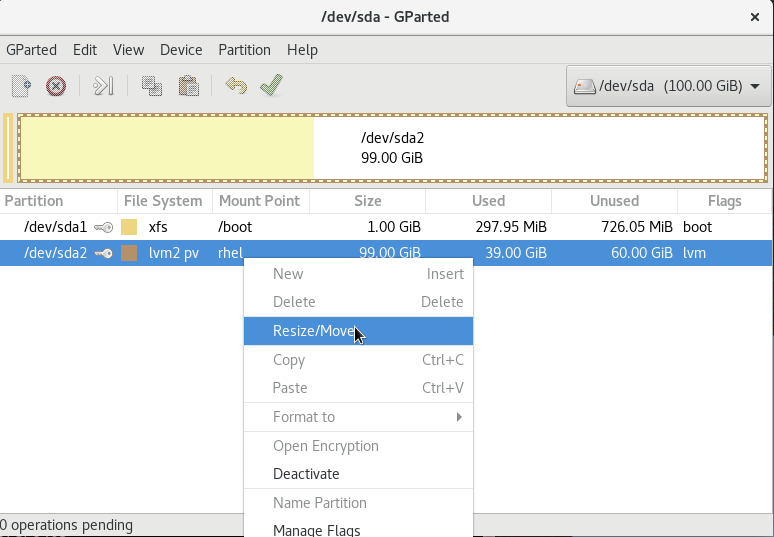The height and width of the screenshot is (537, 774).
Task: Click New in the context menu
Action: (x=358, y=274)
